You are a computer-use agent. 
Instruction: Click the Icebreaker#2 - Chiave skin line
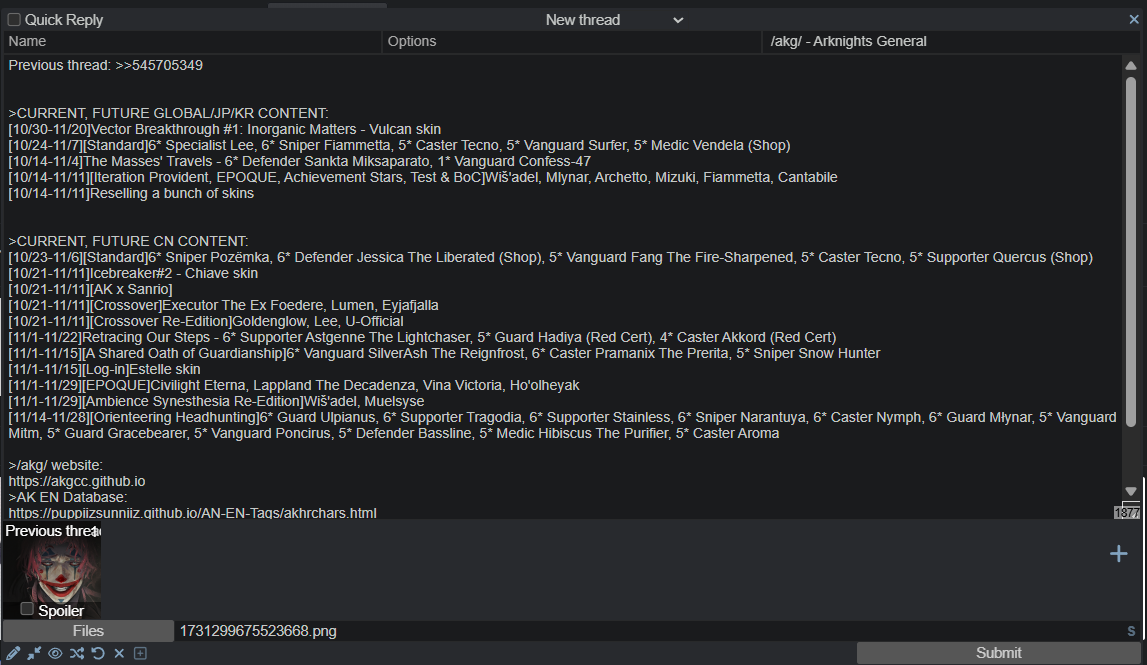coord(133,274)
